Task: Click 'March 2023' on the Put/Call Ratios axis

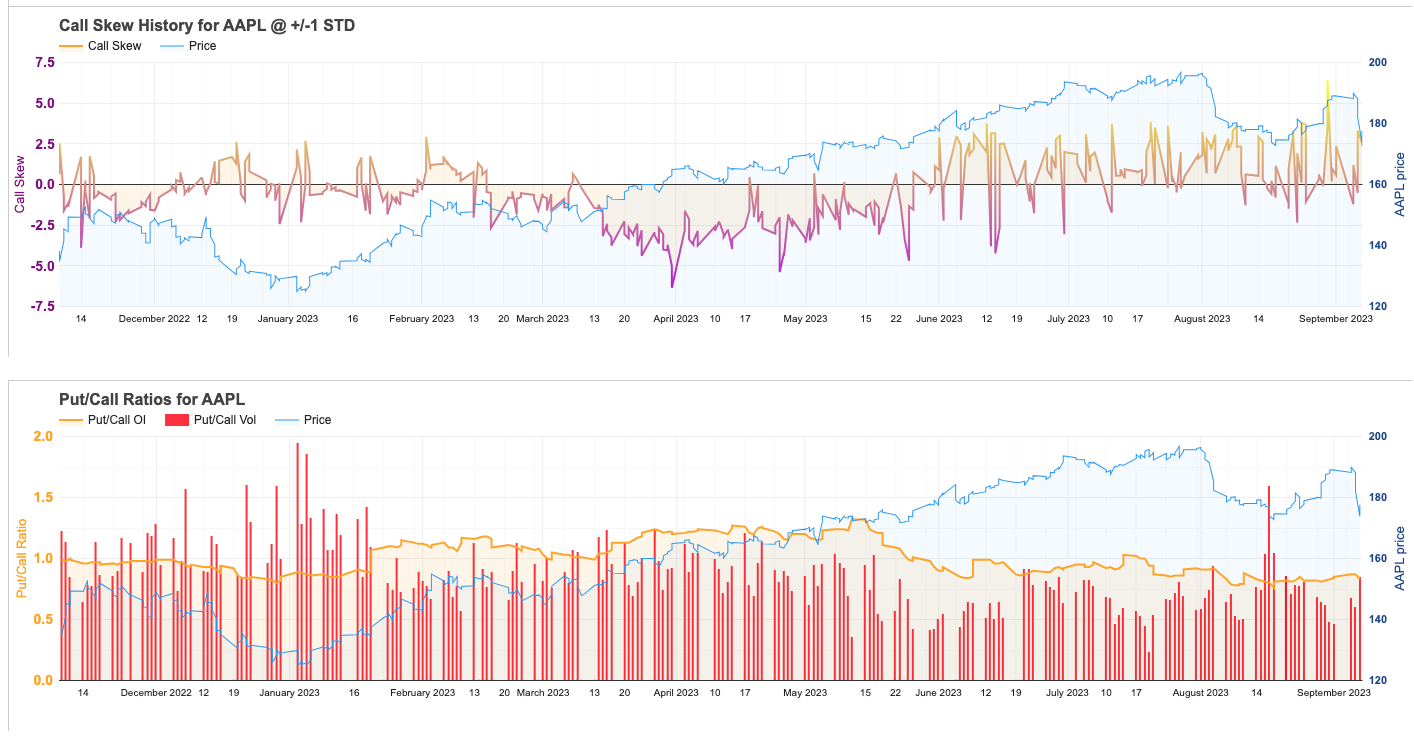Action: click(x=542, y=693)
